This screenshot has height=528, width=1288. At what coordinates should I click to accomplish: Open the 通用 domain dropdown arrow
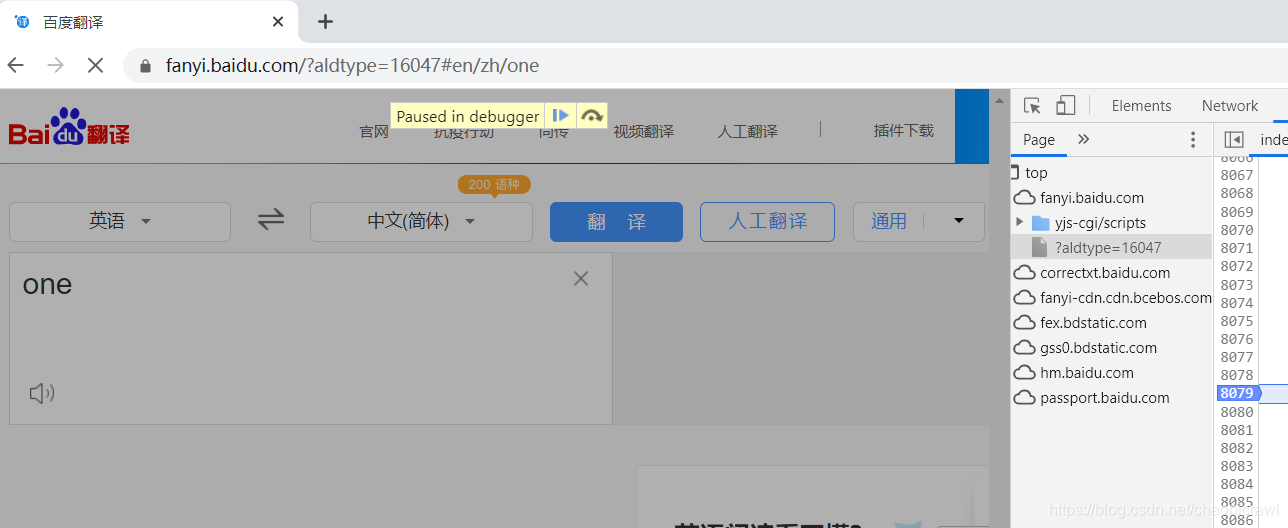(x=959, y=221)
